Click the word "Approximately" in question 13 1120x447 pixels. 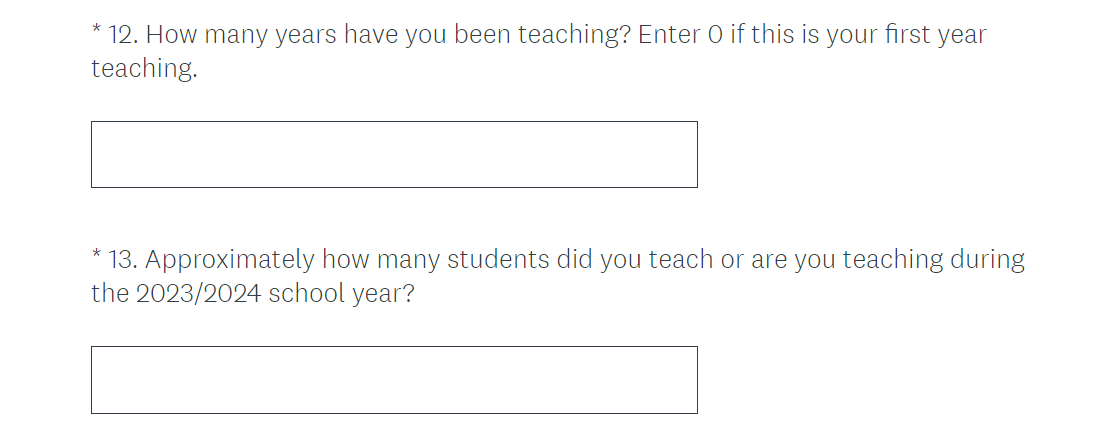pyautogui.click(x=230, y=260)
